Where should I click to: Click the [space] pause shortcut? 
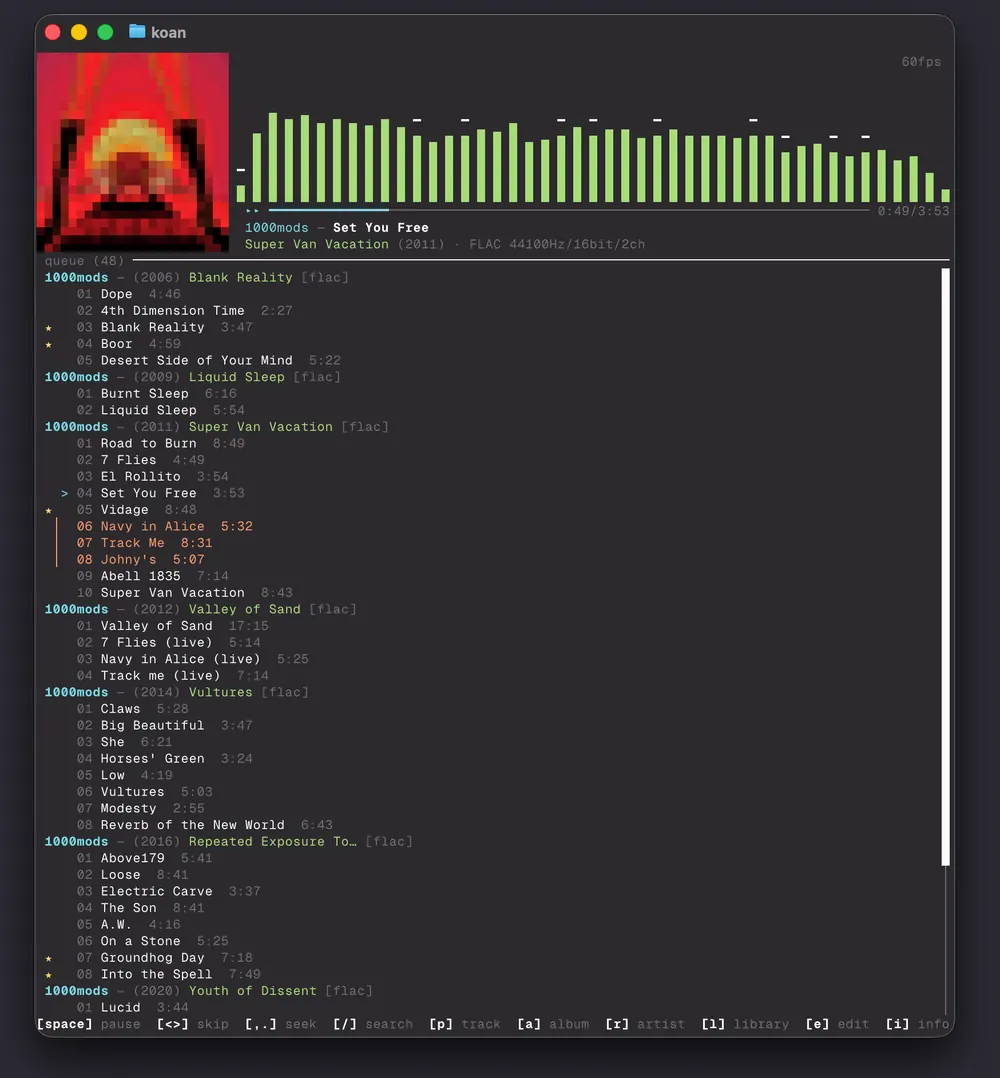tap(89, 1024)
